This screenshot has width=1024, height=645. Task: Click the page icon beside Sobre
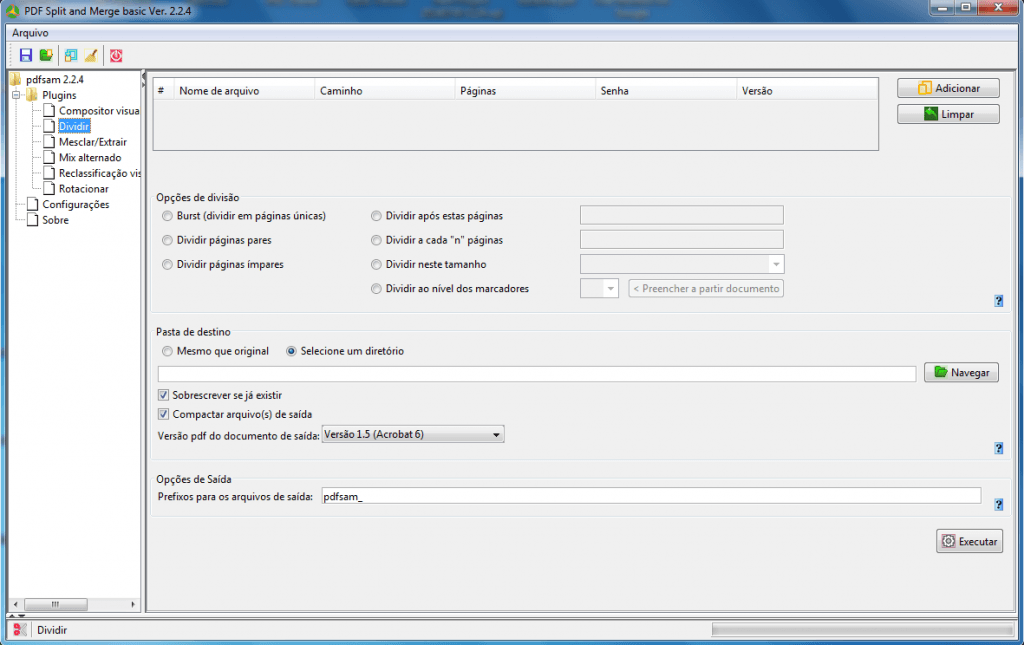[33, 220]
